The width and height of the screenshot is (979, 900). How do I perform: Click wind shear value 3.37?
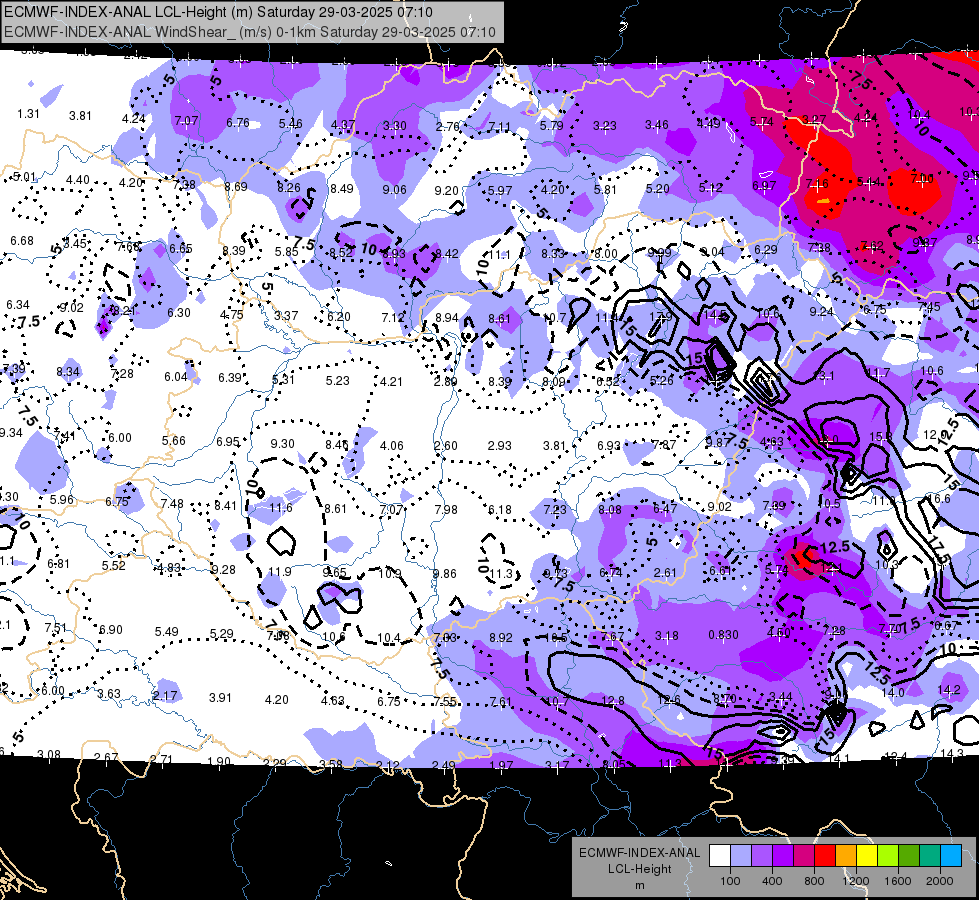coord(286,315)
